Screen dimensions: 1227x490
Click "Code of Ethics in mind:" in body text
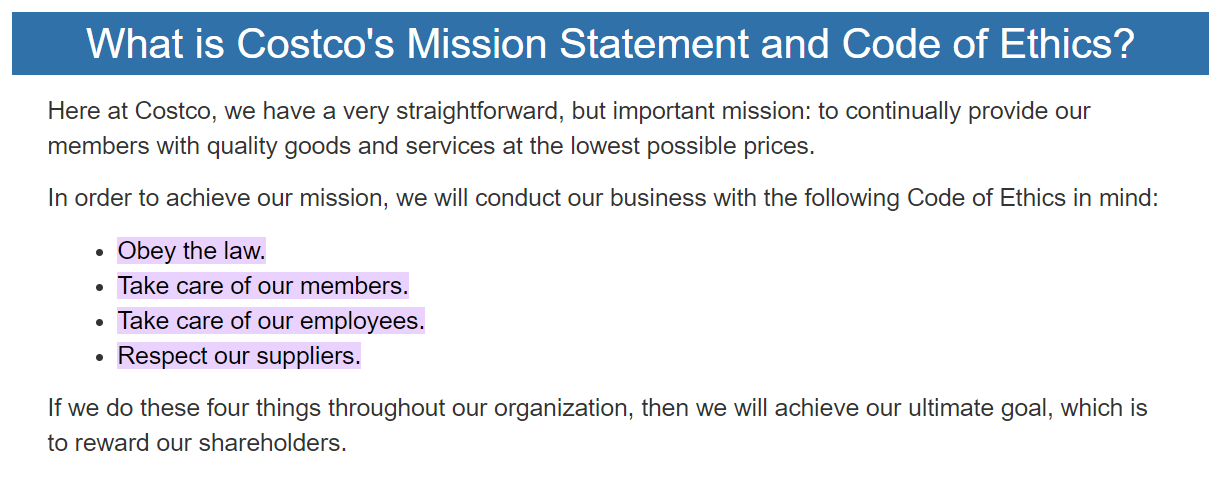tap(1033, 198)
